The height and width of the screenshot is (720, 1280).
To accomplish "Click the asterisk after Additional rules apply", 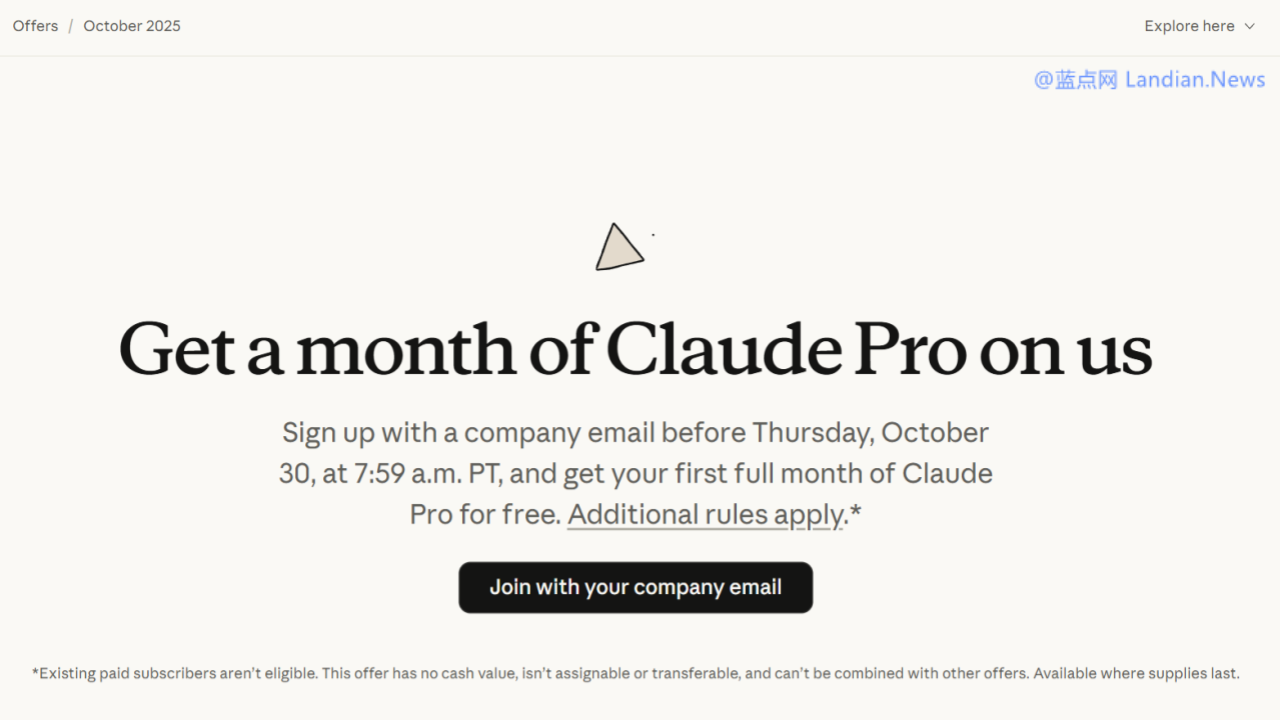I will 856,514.
